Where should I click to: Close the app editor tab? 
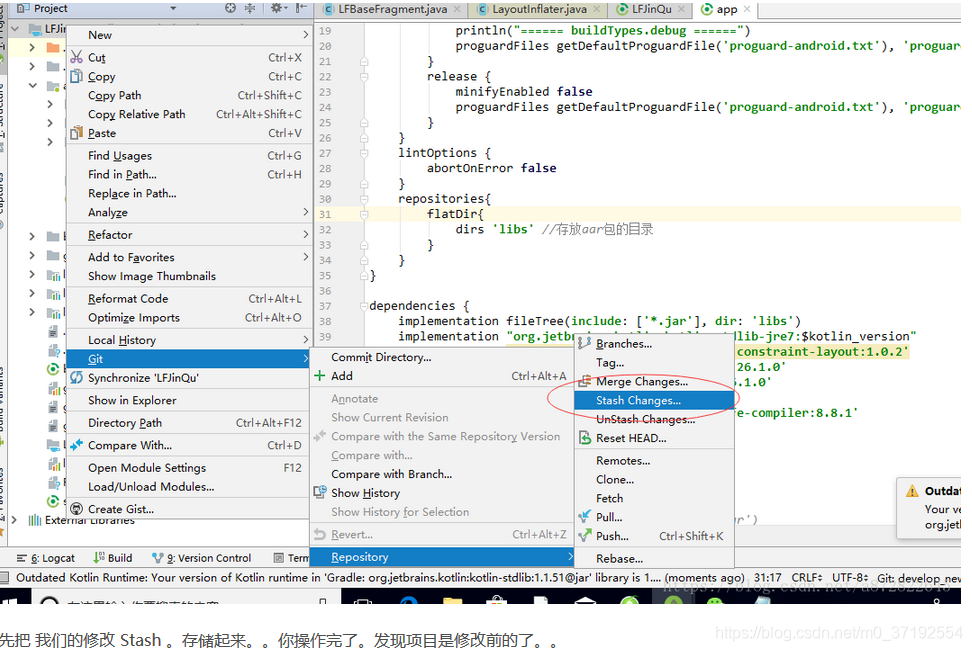(x=747, y=9)
